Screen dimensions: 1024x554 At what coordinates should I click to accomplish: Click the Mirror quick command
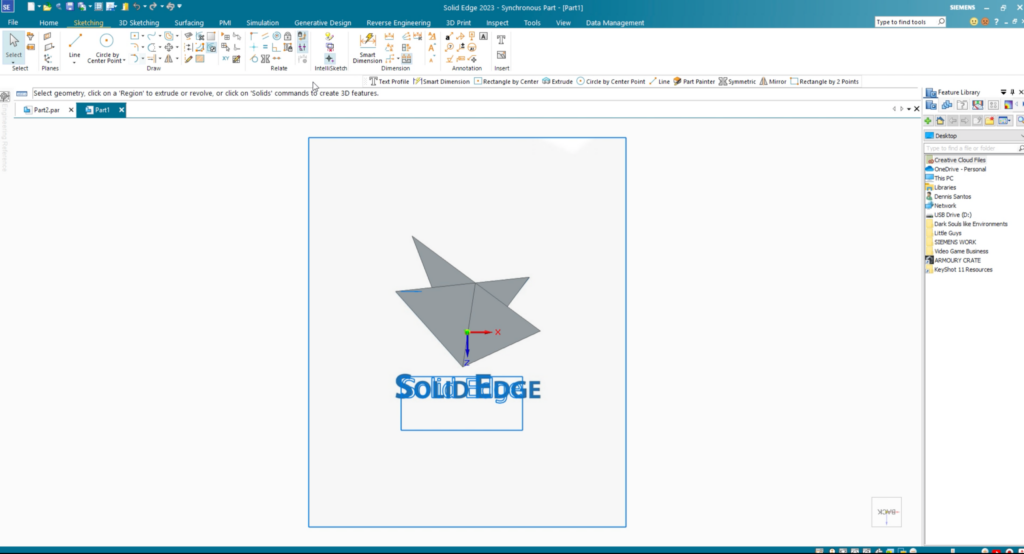pyautogui.click(x=773, y=82)
